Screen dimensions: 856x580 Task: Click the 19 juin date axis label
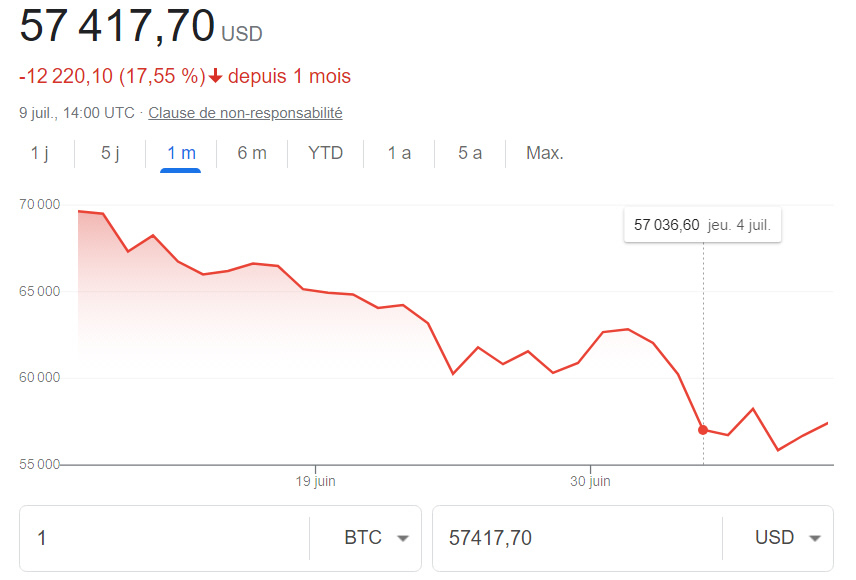pos(316,481)
